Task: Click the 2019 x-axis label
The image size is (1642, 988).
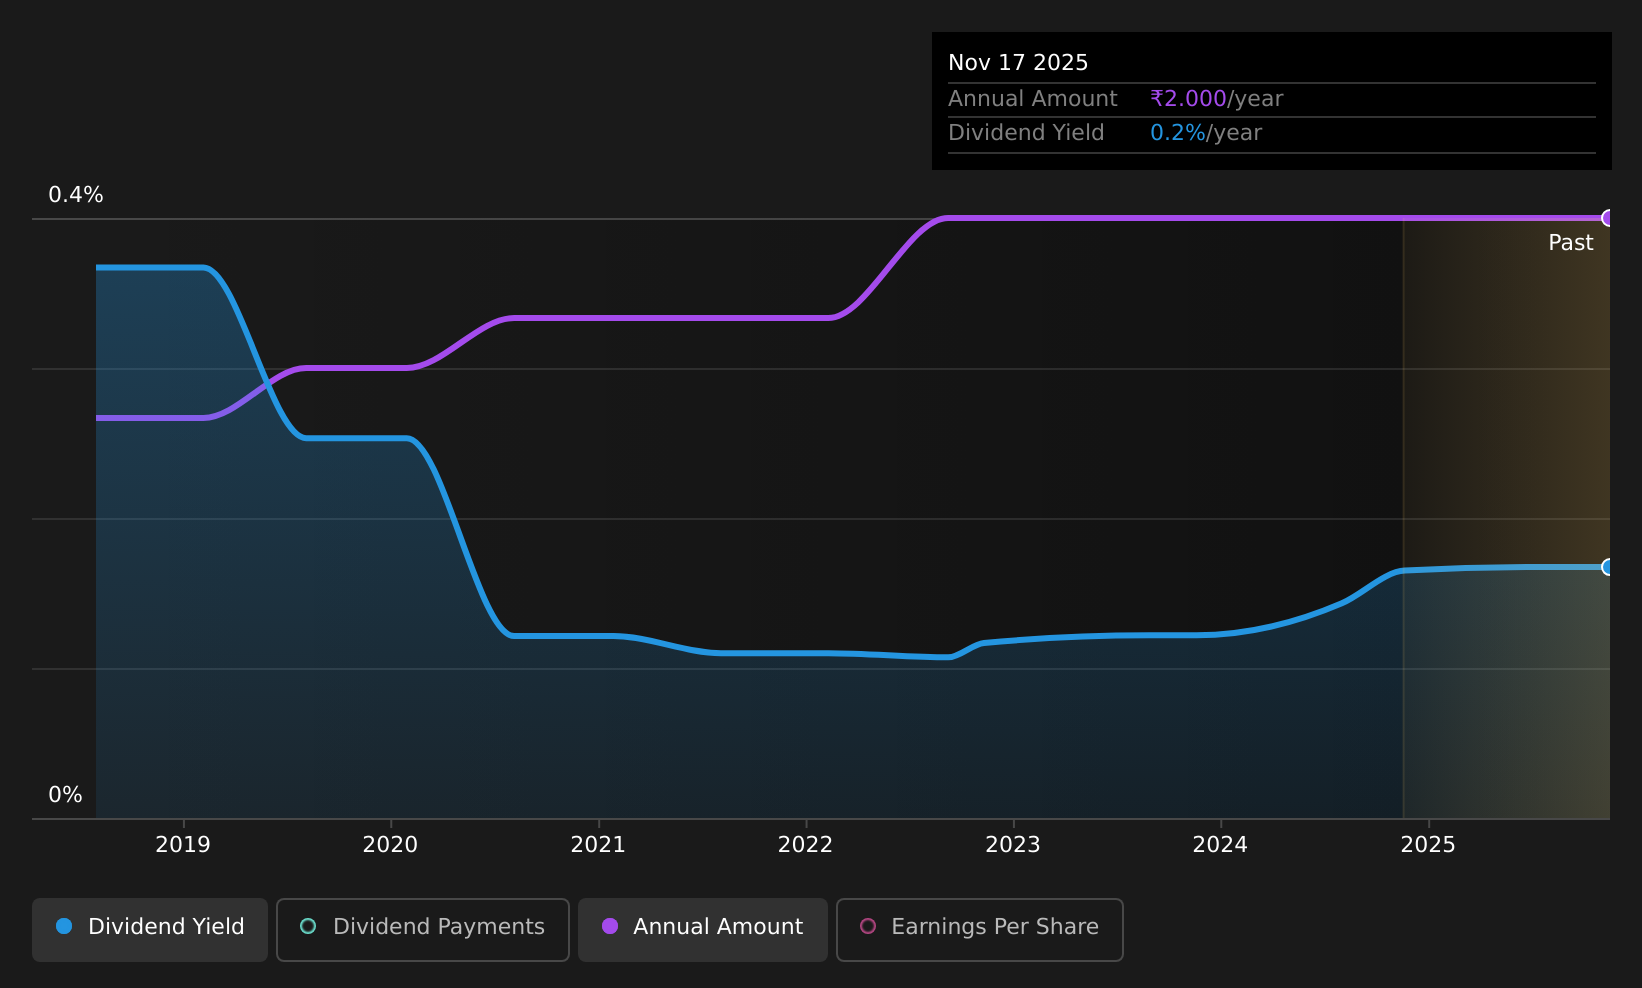Action: 183,845
